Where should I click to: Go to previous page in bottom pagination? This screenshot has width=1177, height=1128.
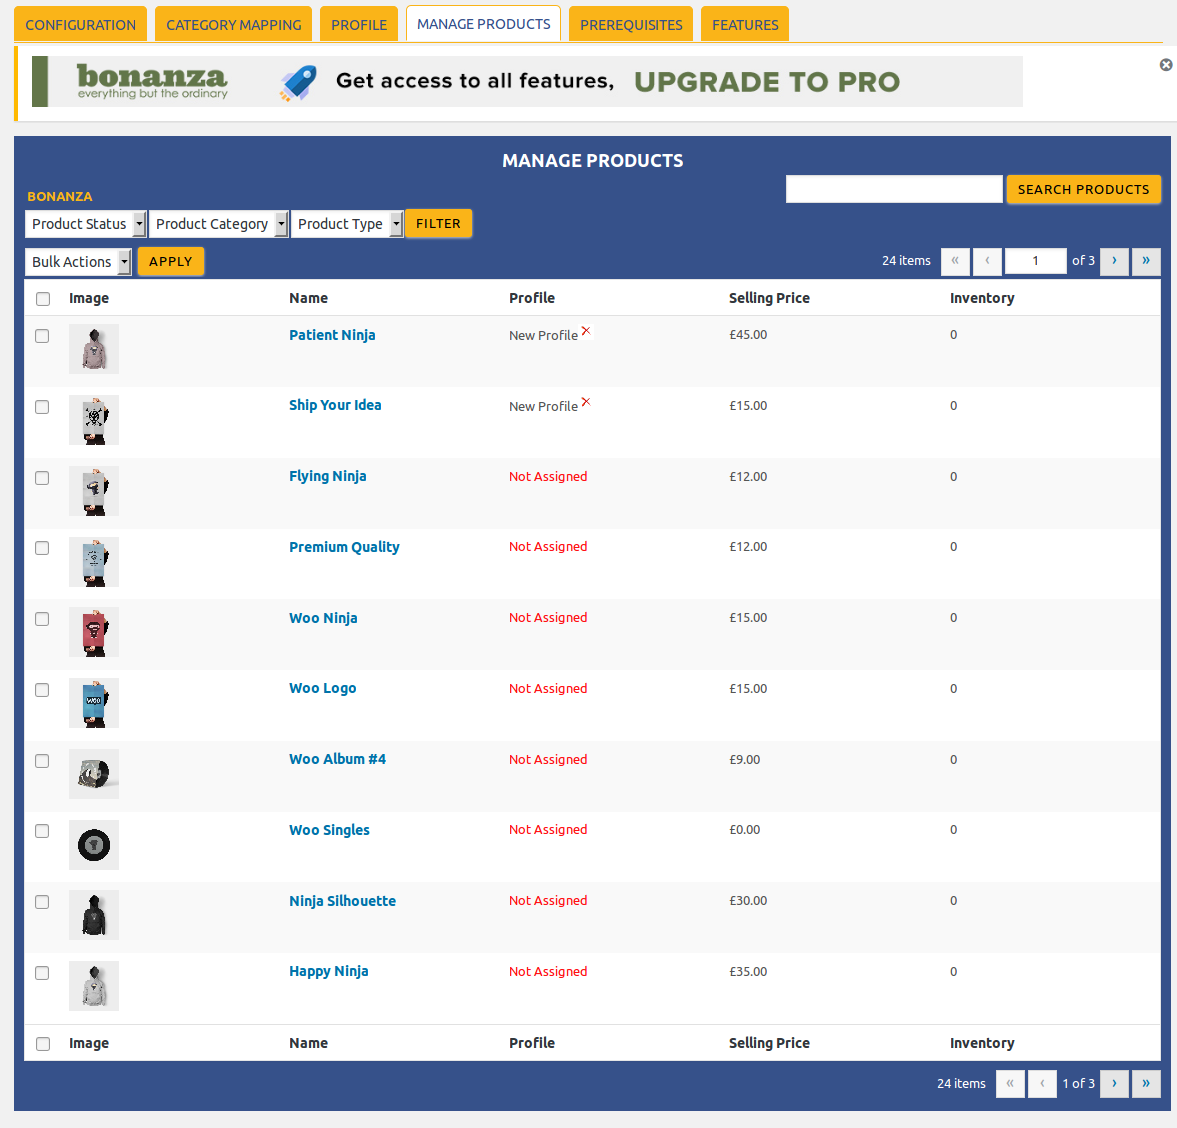(1043, 1084)
